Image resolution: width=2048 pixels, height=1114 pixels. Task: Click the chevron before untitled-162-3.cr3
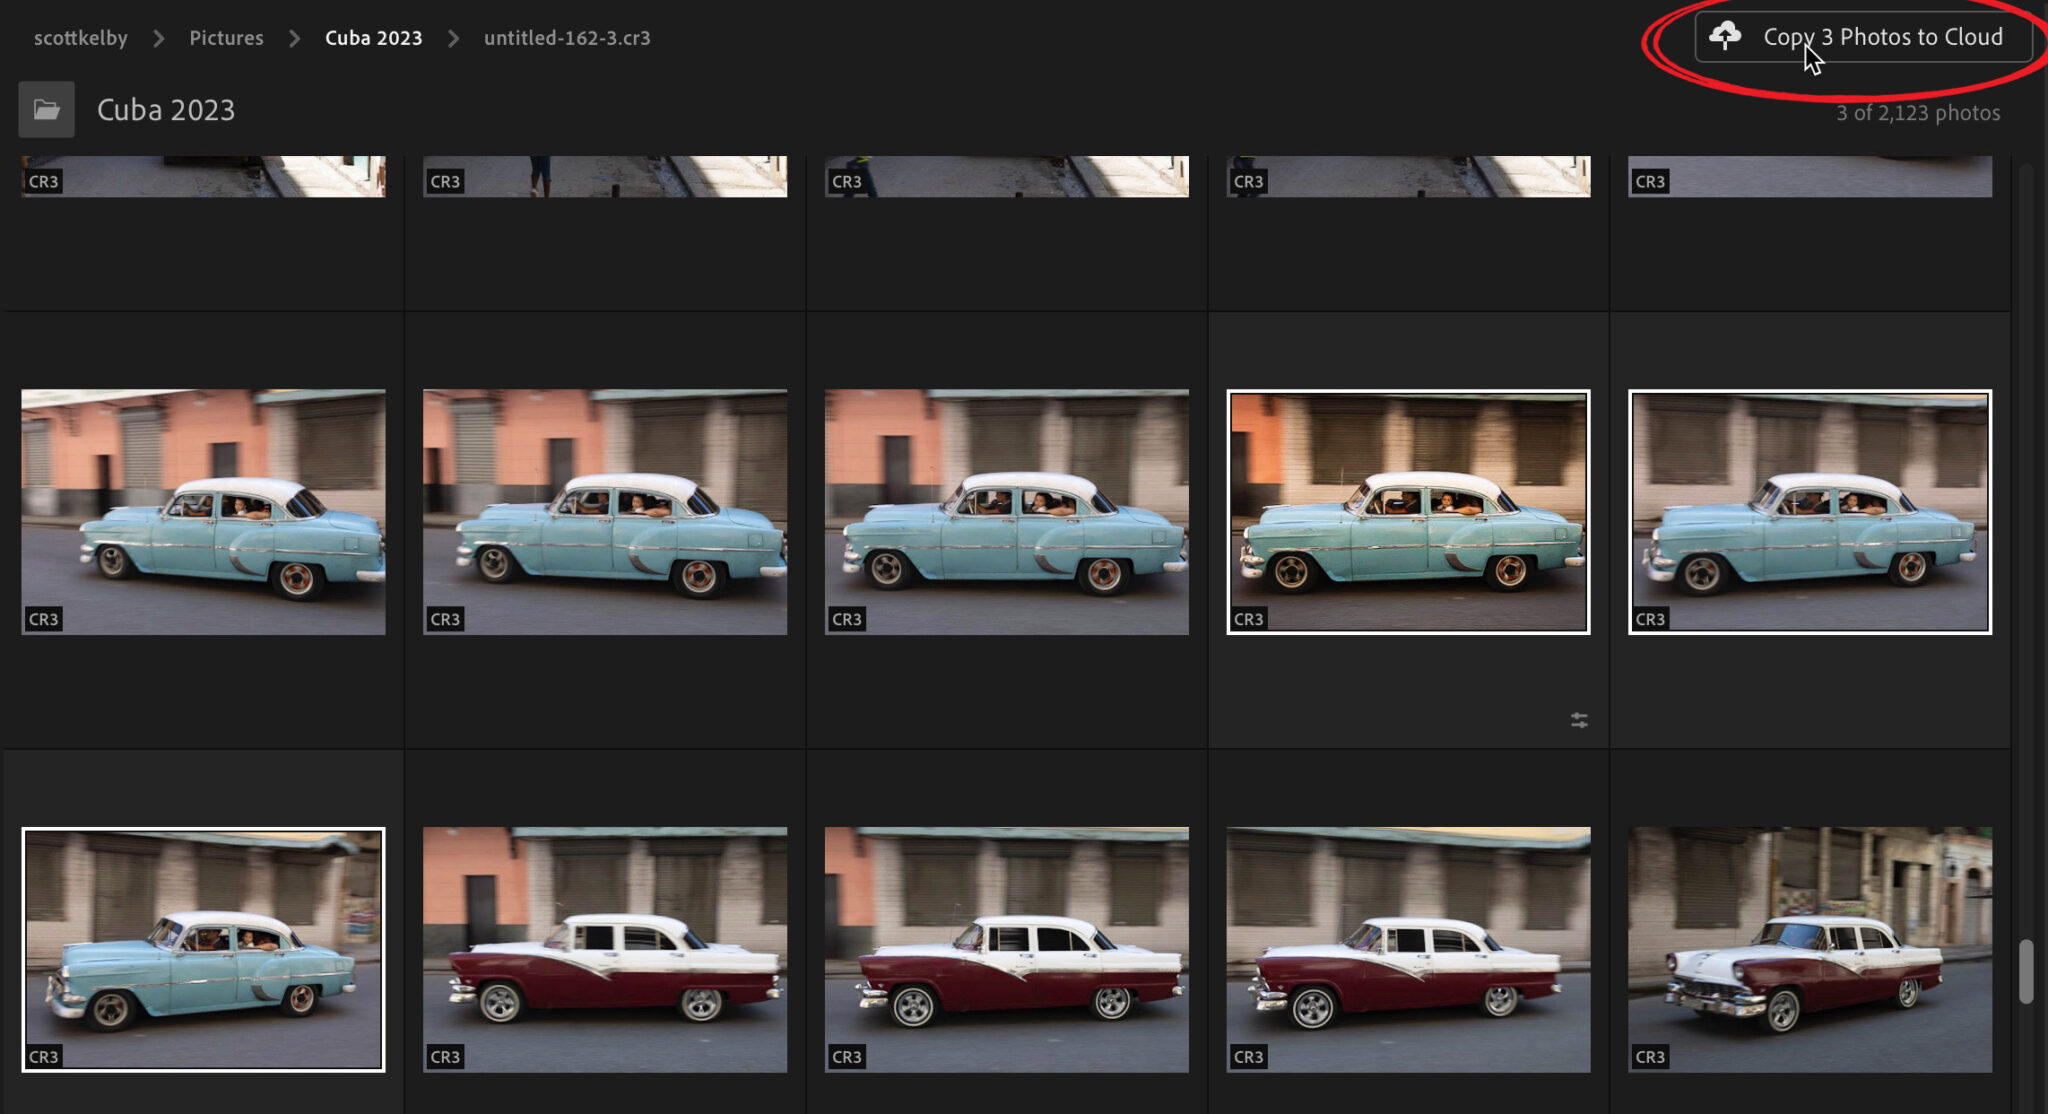(454, 38)
